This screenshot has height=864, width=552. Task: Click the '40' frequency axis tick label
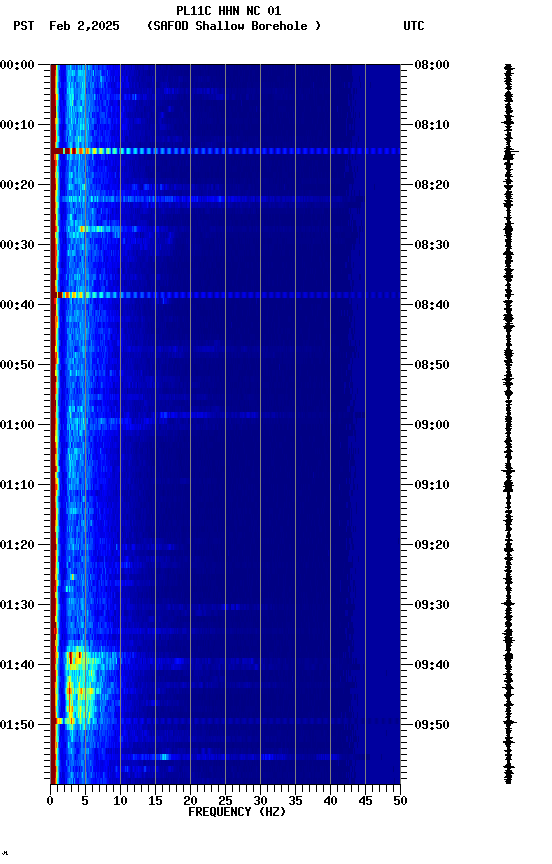[330, 801]
